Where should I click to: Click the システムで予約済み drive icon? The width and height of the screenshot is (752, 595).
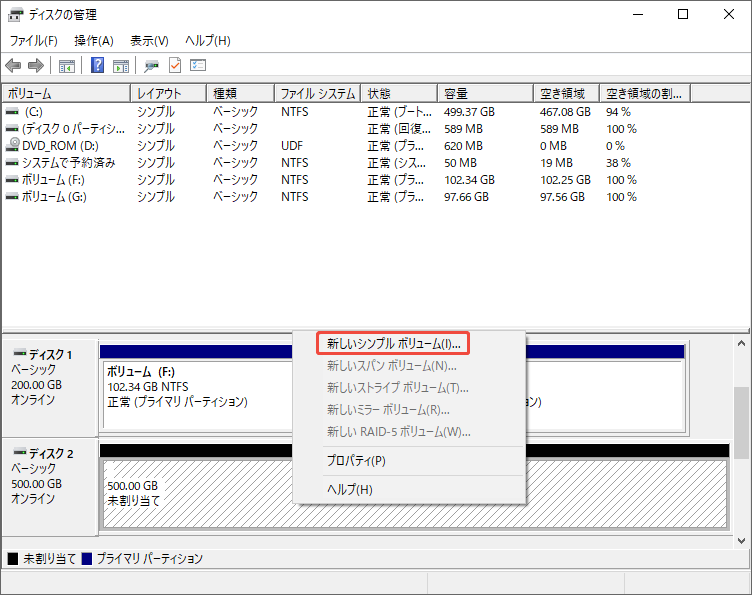[x=12, y=163]
